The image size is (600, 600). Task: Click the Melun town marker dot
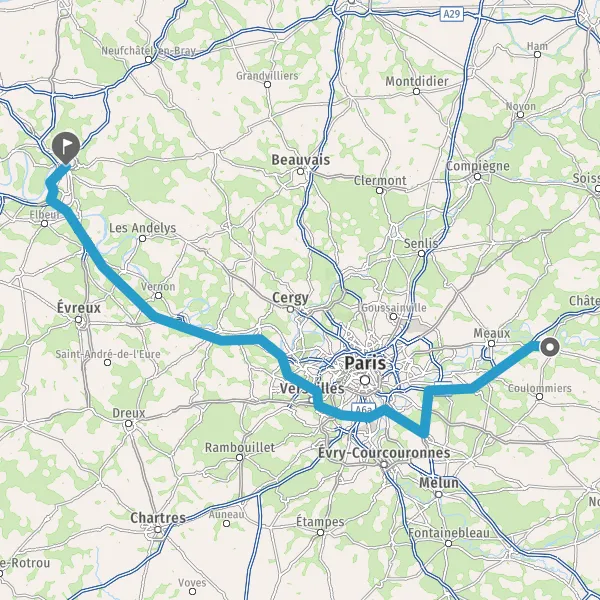pos(439,494)
